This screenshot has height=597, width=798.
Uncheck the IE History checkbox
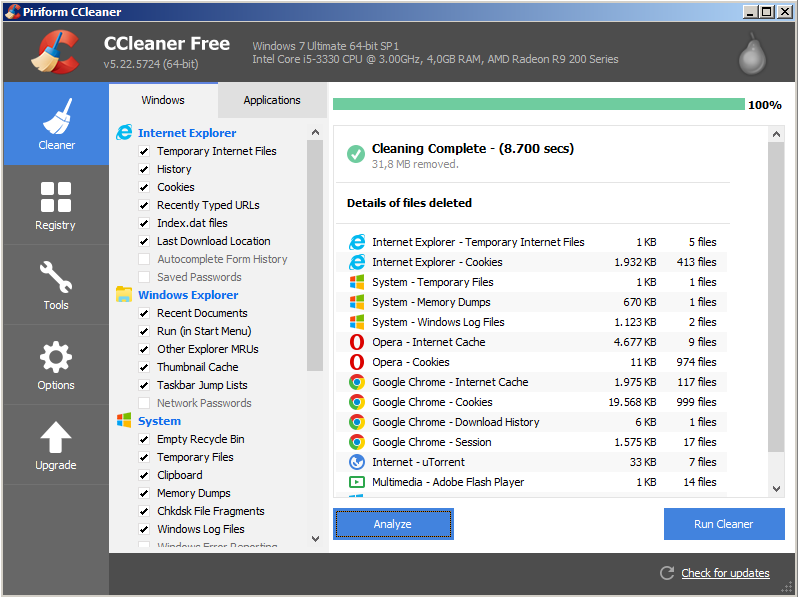point(144,169)
